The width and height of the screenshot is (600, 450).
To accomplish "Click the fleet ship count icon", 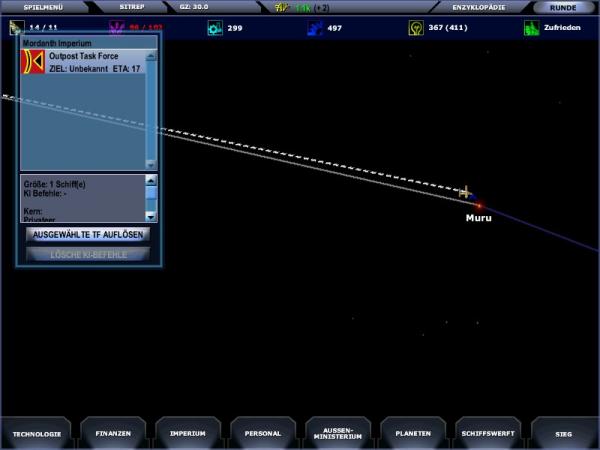I will pos(16,27).
